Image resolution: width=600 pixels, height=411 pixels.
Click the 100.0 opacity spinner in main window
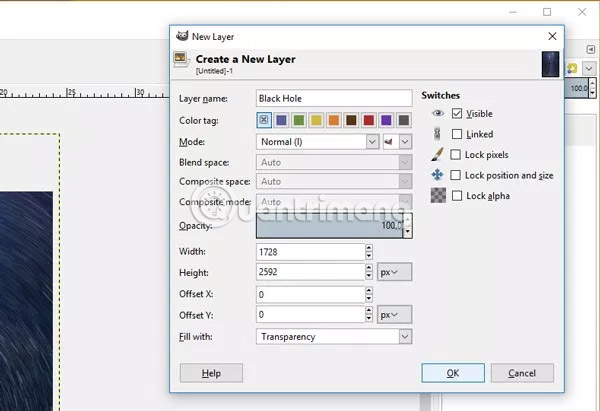coord(580,88)
